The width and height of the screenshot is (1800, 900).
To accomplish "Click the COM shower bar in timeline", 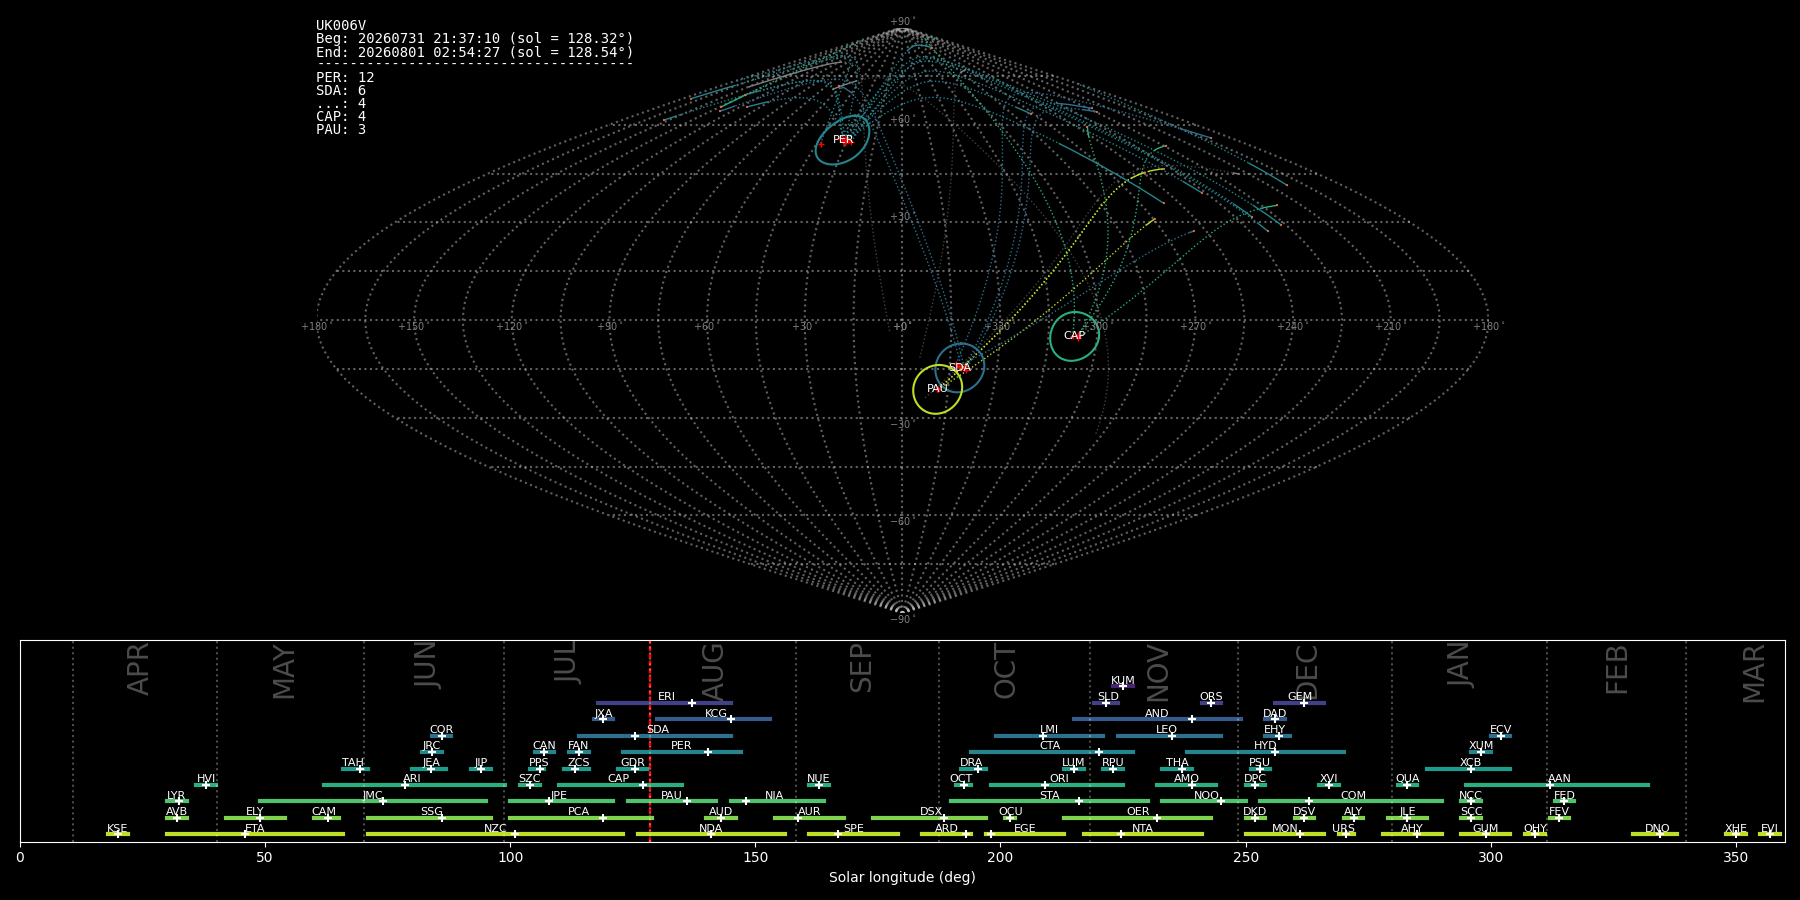I will coord(1351,801).
